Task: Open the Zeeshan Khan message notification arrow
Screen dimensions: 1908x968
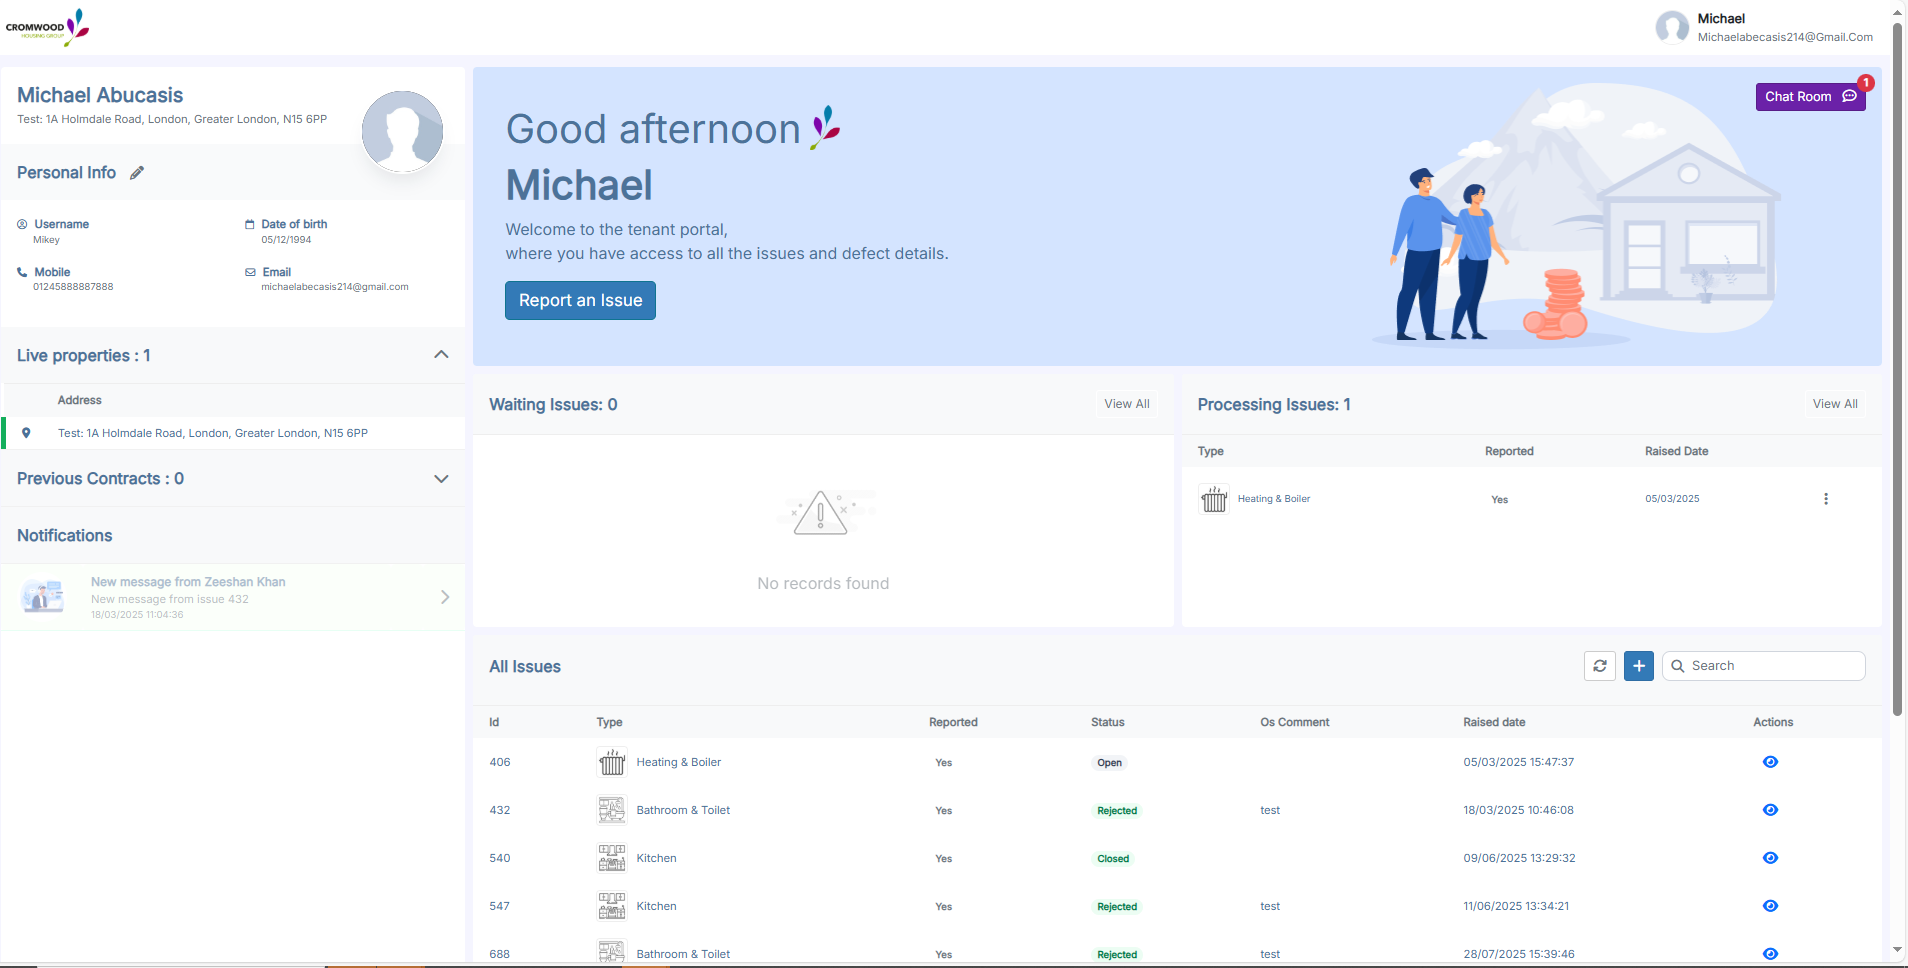Action: (445, 597)
